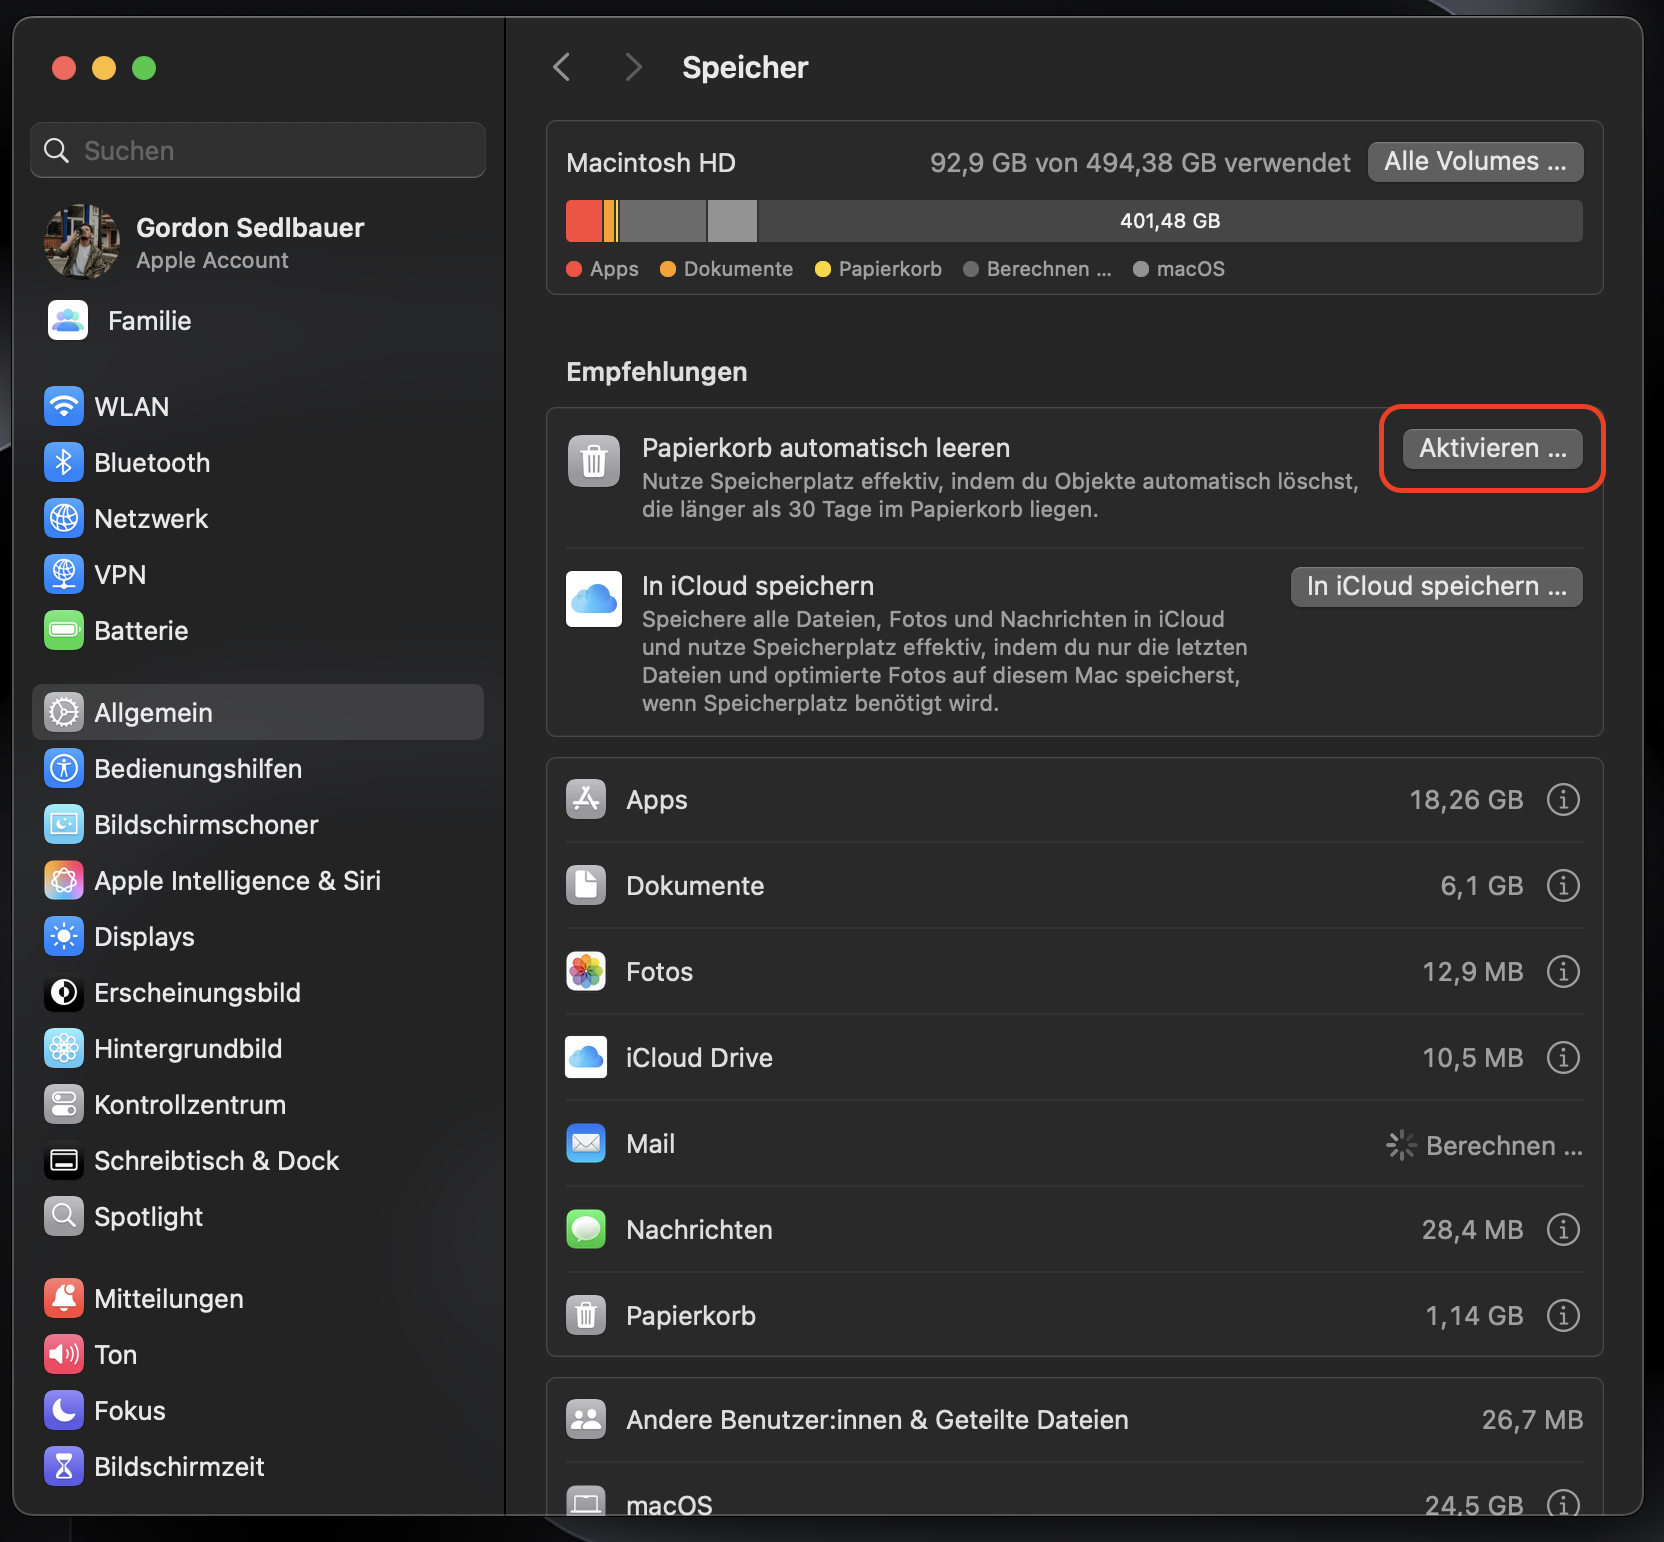Open storage details for Papierkorb via its info button
1664x1542 pixels.
pyautogui.click(x=1563, y=1316)
